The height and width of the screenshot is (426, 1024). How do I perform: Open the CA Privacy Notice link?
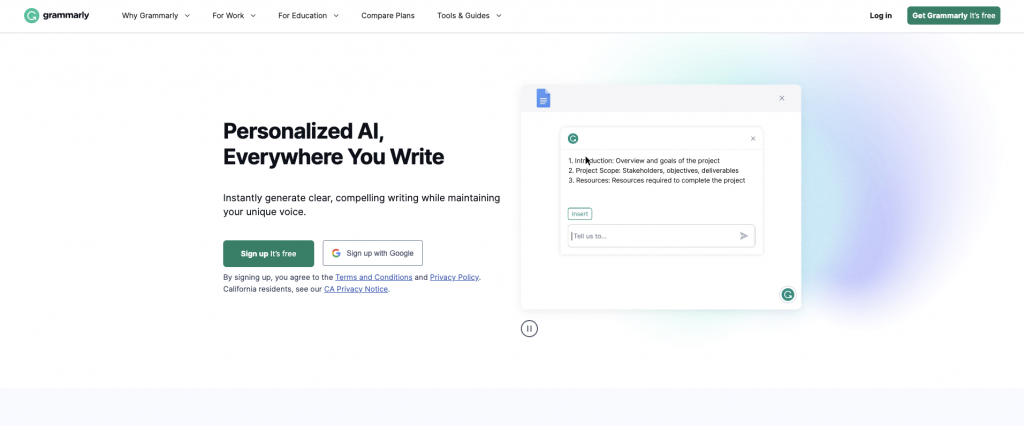(356, 289)
